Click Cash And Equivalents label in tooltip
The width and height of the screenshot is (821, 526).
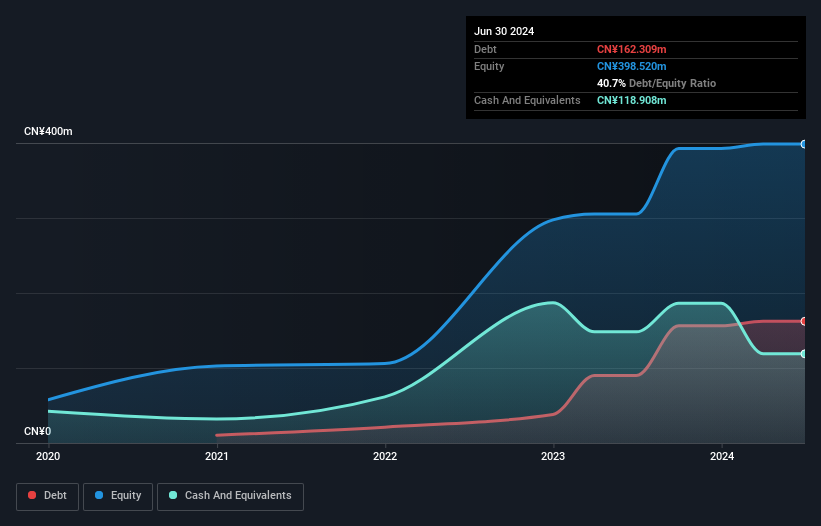(527, 100)
